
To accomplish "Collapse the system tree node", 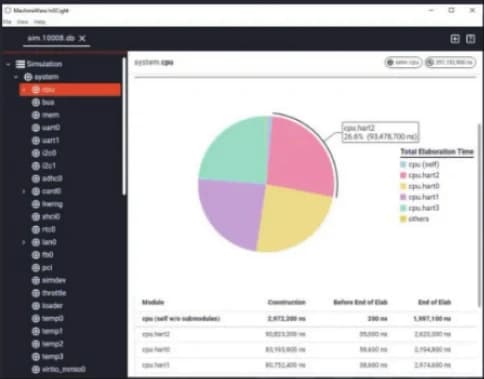I will 16,77.
